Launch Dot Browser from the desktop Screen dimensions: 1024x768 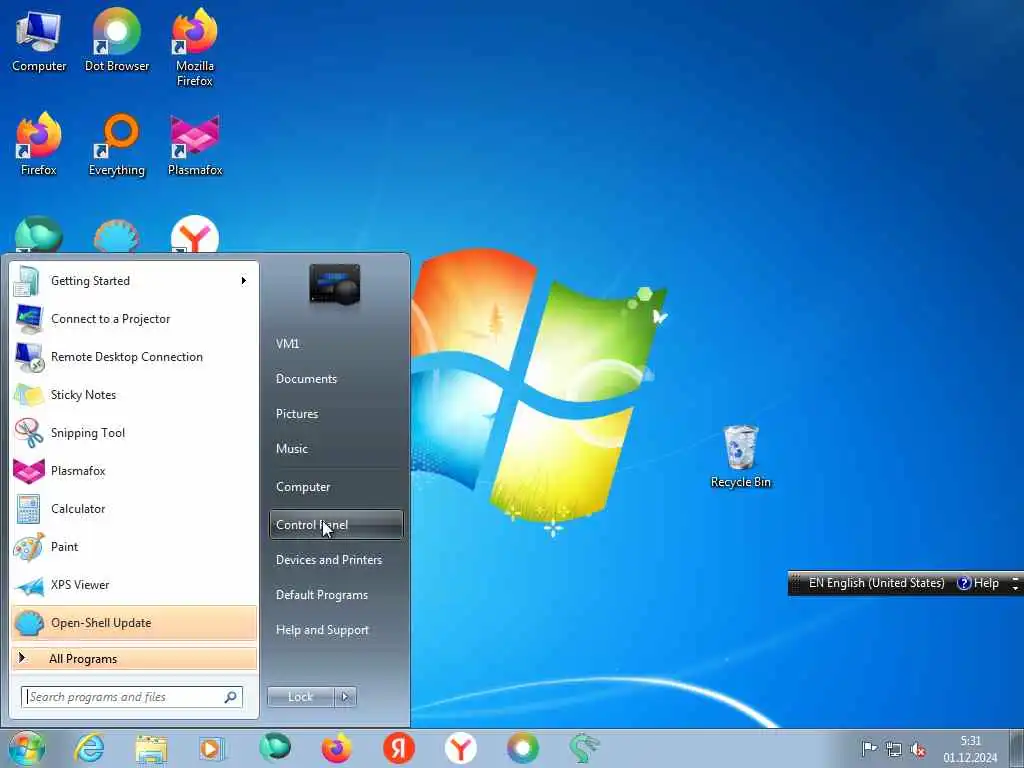[117, 41]
